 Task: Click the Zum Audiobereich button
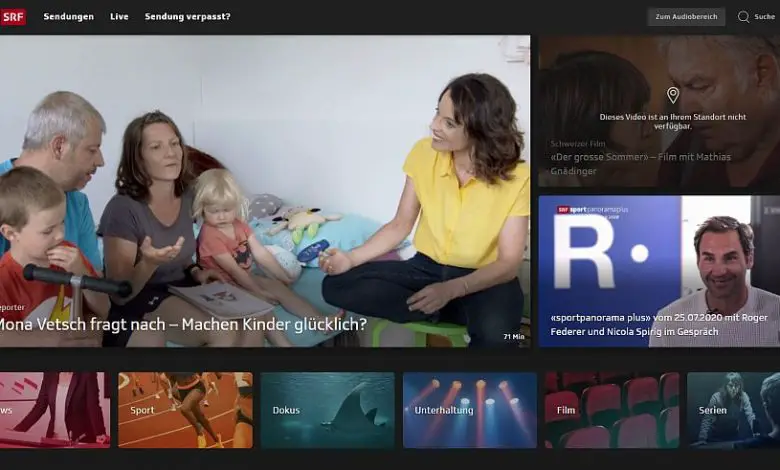(686, 17)
